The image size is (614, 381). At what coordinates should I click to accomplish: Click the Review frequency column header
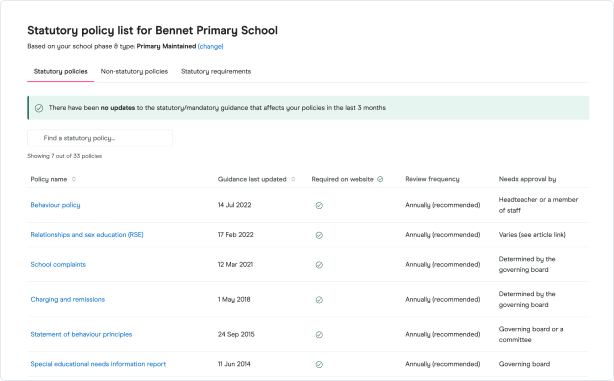pos(432,179)
